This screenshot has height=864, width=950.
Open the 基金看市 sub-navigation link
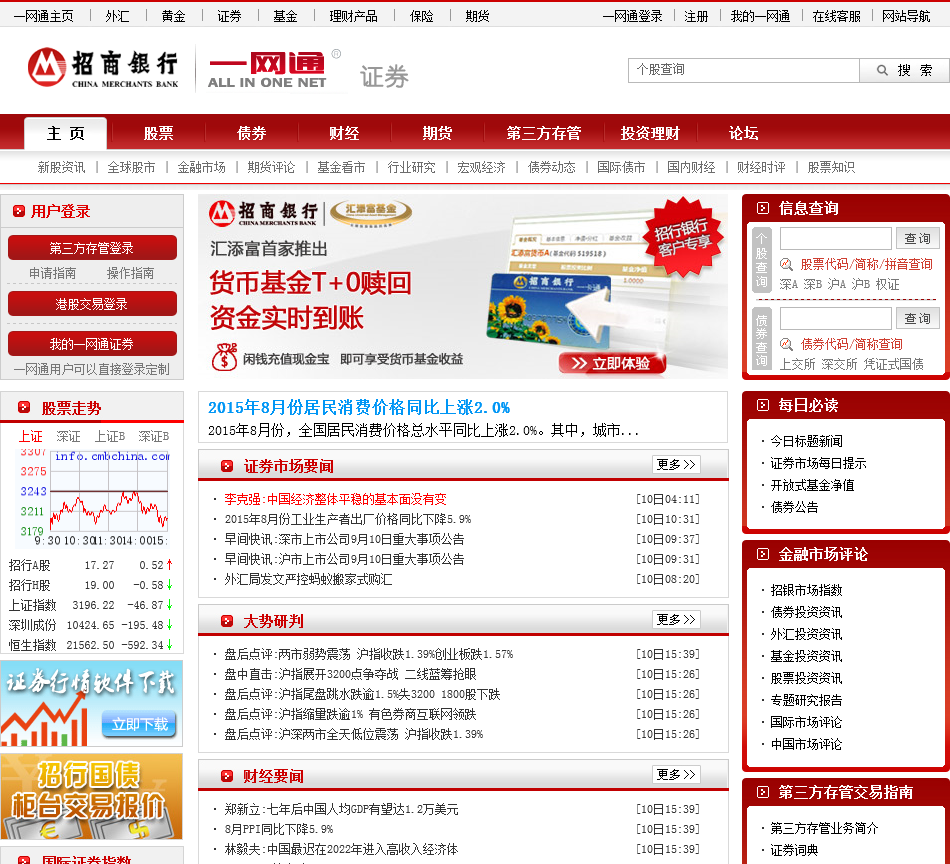[341, 167]
